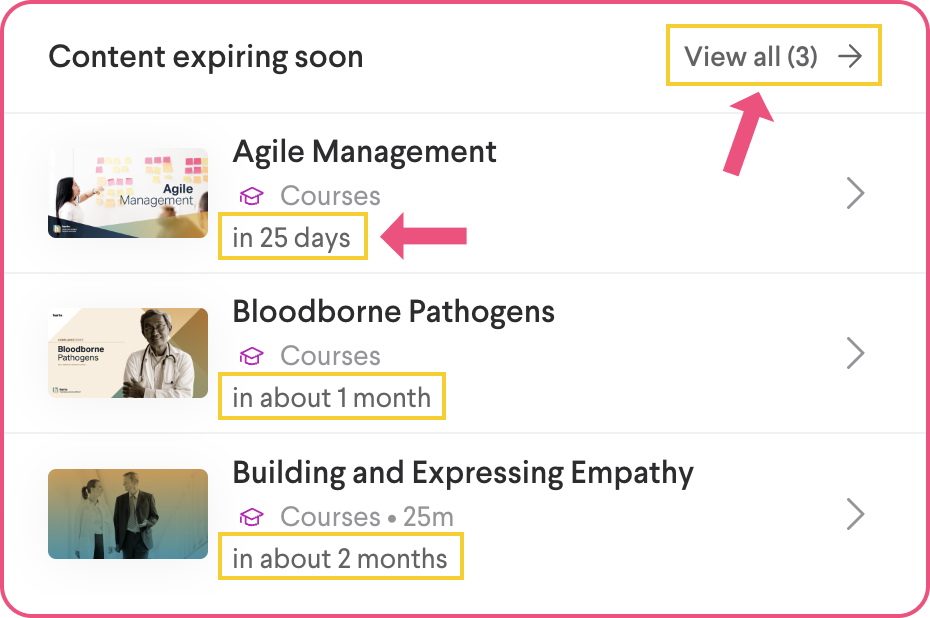Click the Bloodborne Pathogens title
930x618 pixels.
point(393,311)
